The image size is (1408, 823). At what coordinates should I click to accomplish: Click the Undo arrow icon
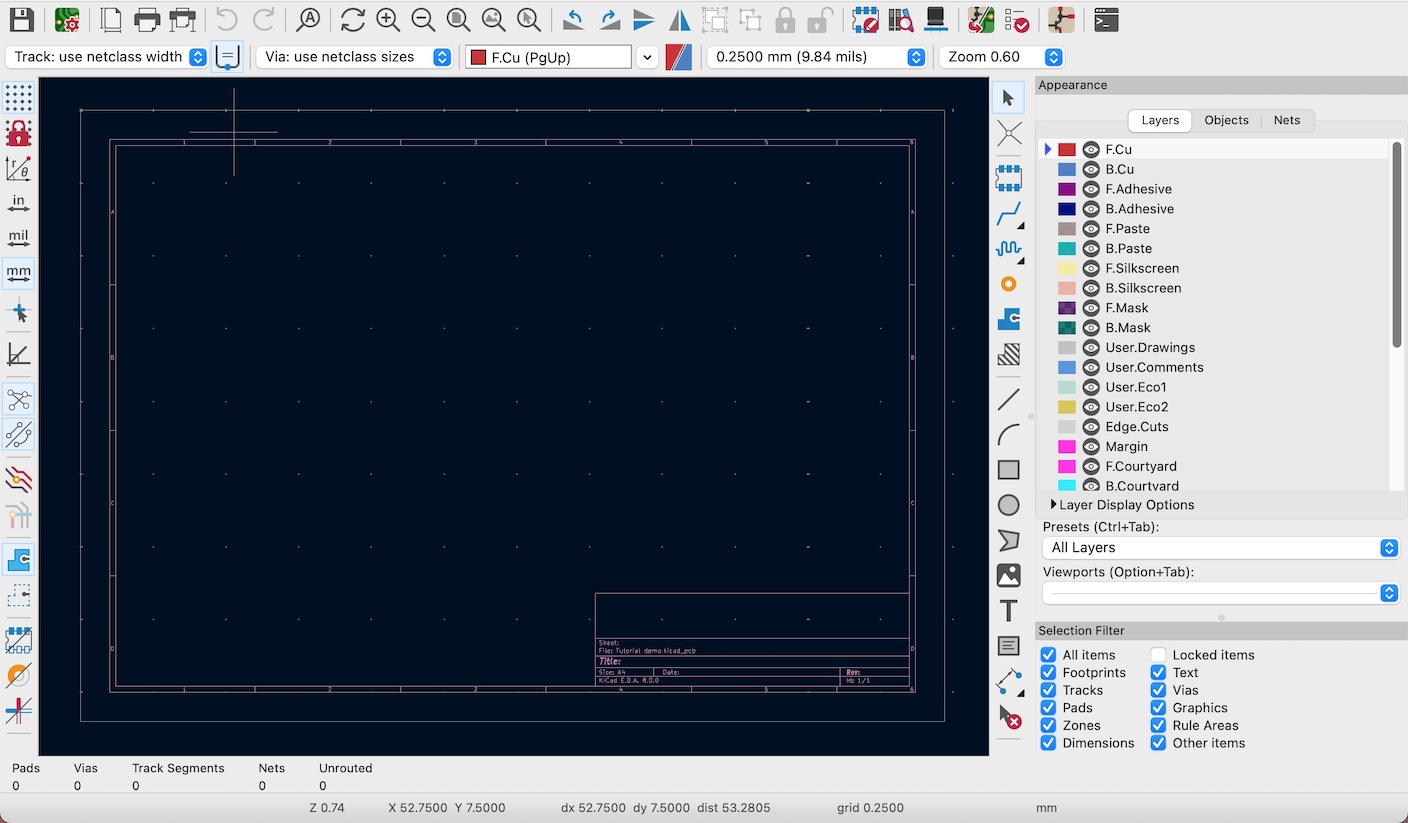(227, 19)
